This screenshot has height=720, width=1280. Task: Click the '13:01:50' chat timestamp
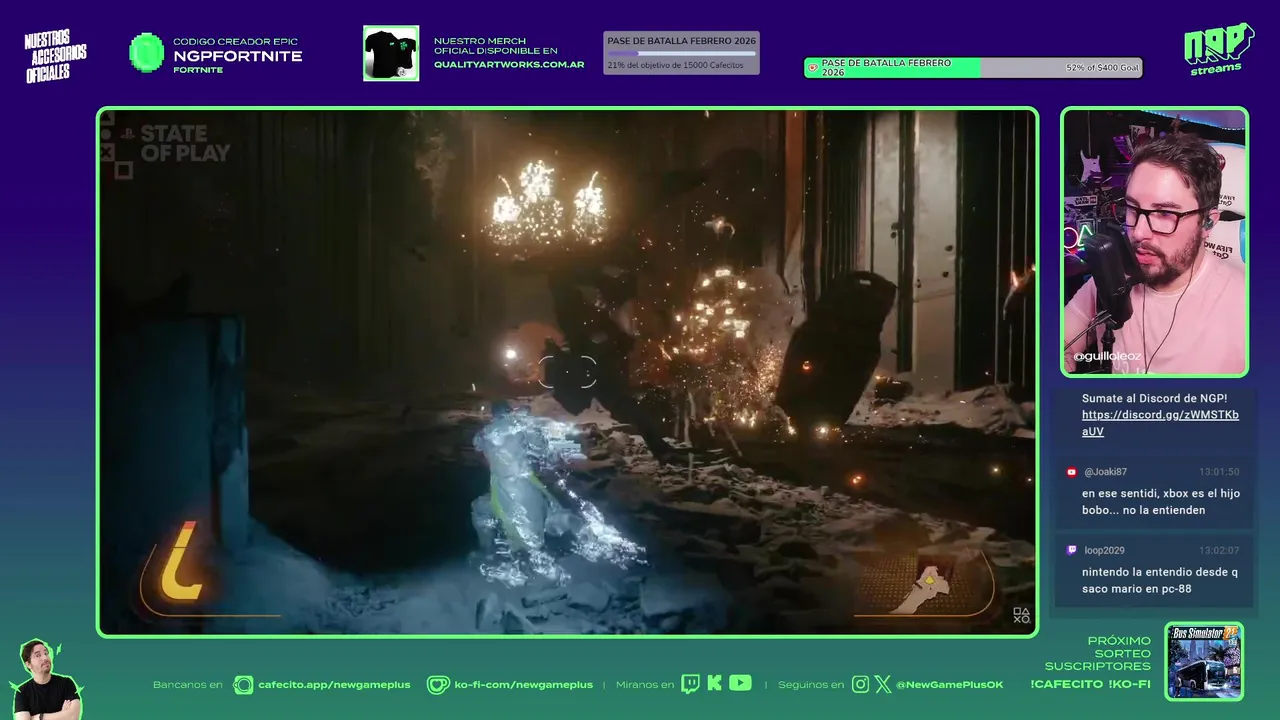(1219, 472)
